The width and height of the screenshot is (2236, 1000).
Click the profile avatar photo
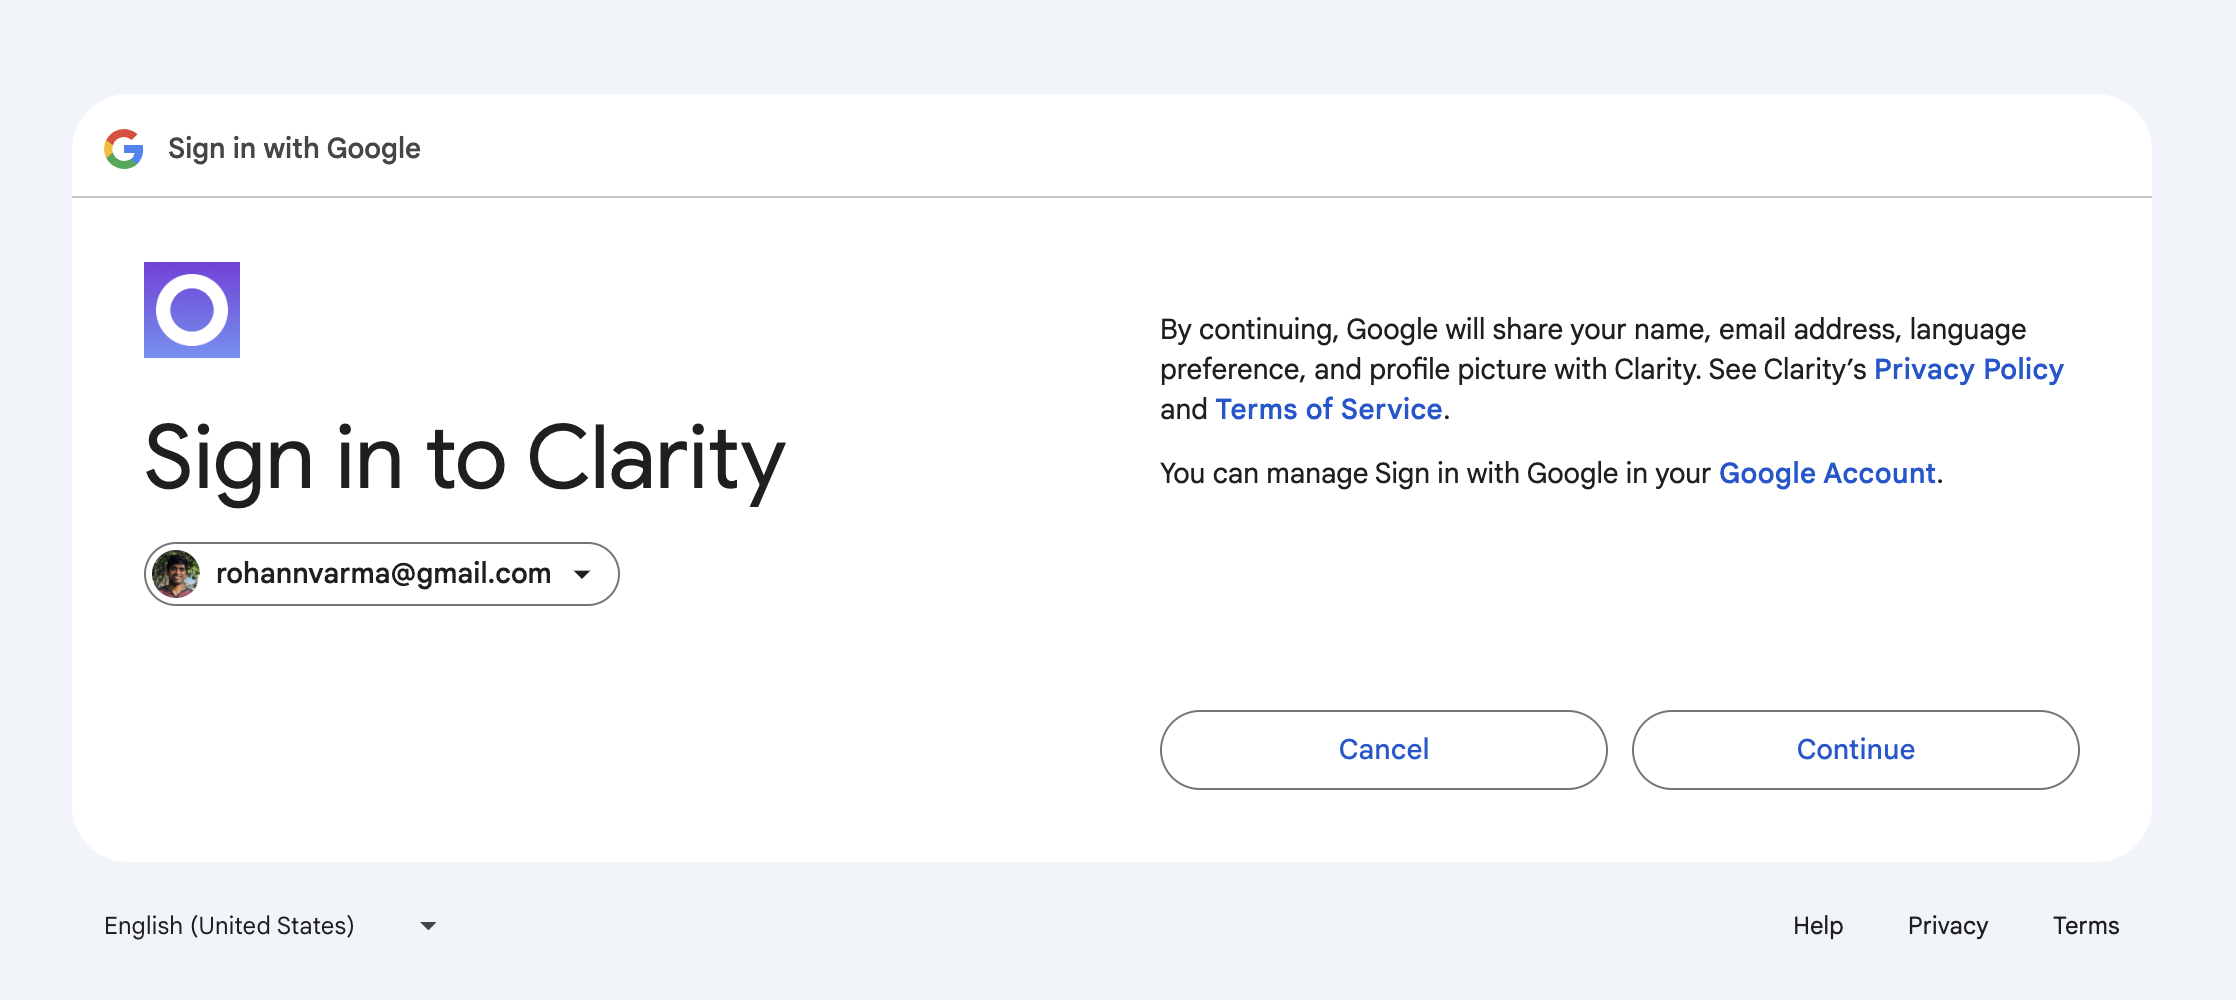click(x=176, y=574)
